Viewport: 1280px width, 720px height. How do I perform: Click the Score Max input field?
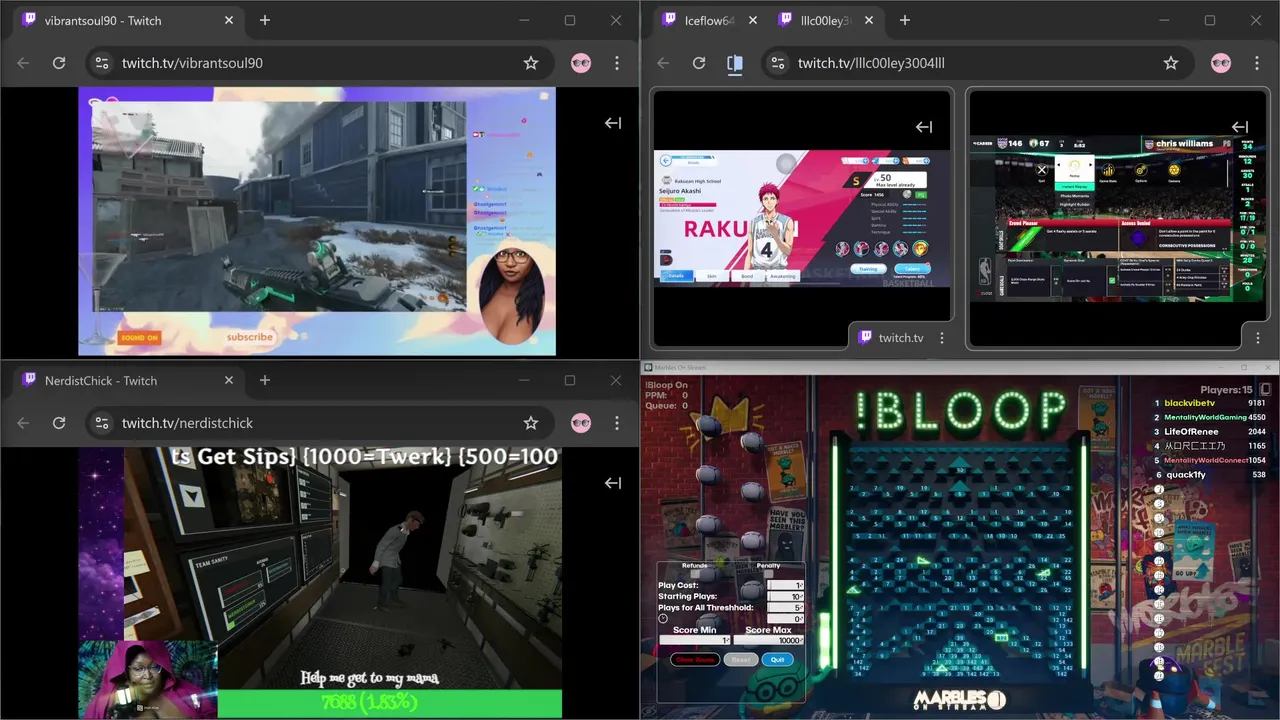(x=768, y=640)
